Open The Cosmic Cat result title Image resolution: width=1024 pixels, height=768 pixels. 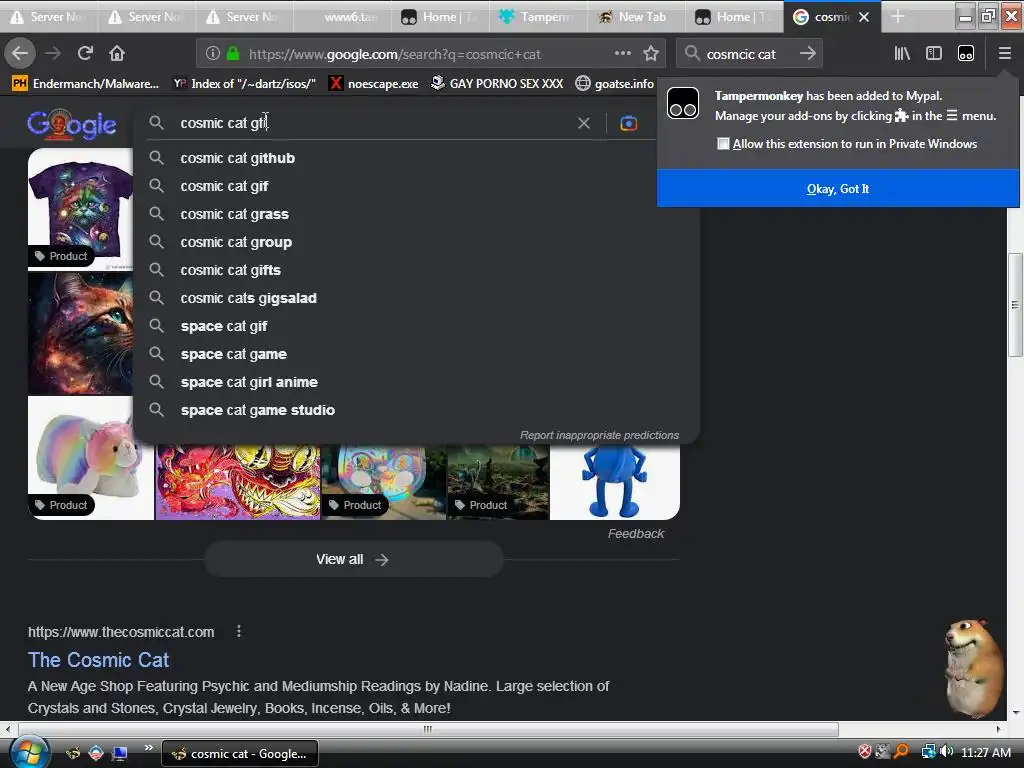[99, 660]
